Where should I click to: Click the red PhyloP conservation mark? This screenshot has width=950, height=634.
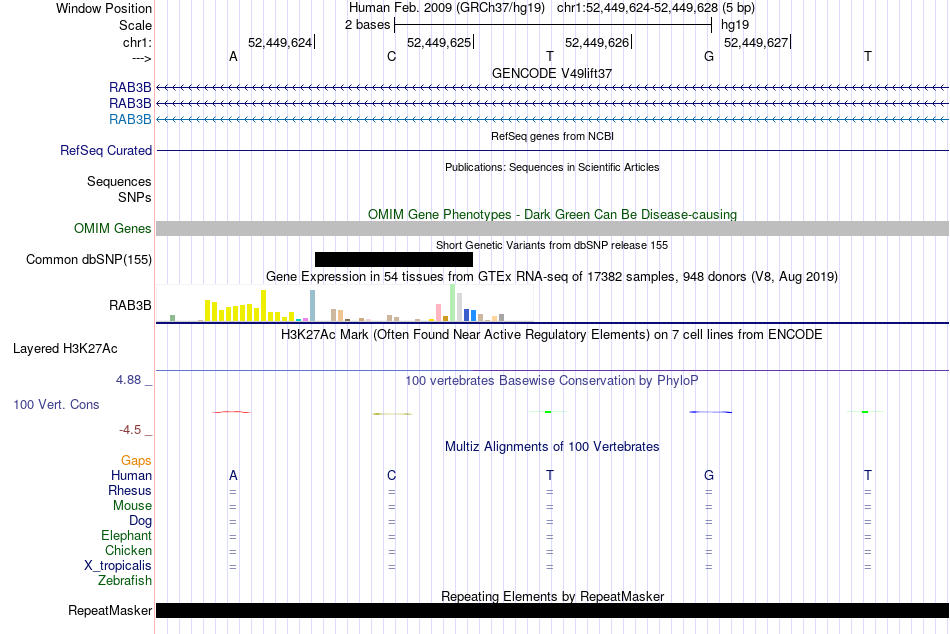pos(231,412)
